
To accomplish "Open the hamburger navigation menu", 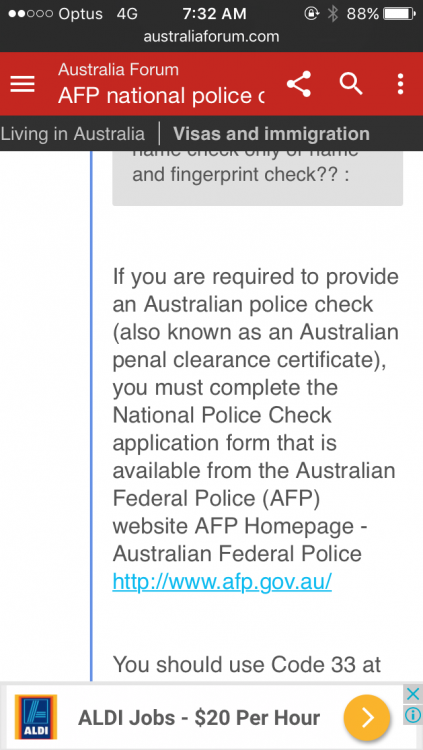I will [22, 84].
